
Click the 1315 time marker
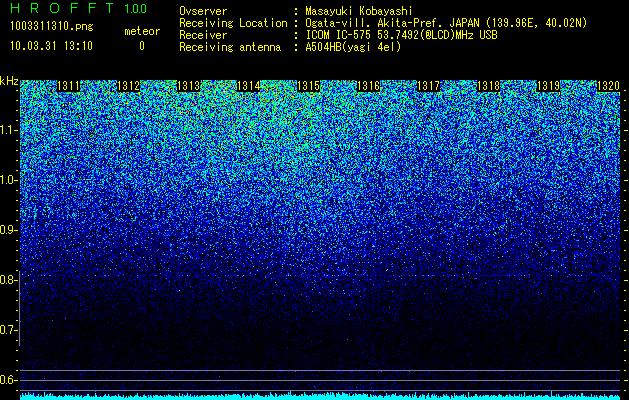pos(308,86)
